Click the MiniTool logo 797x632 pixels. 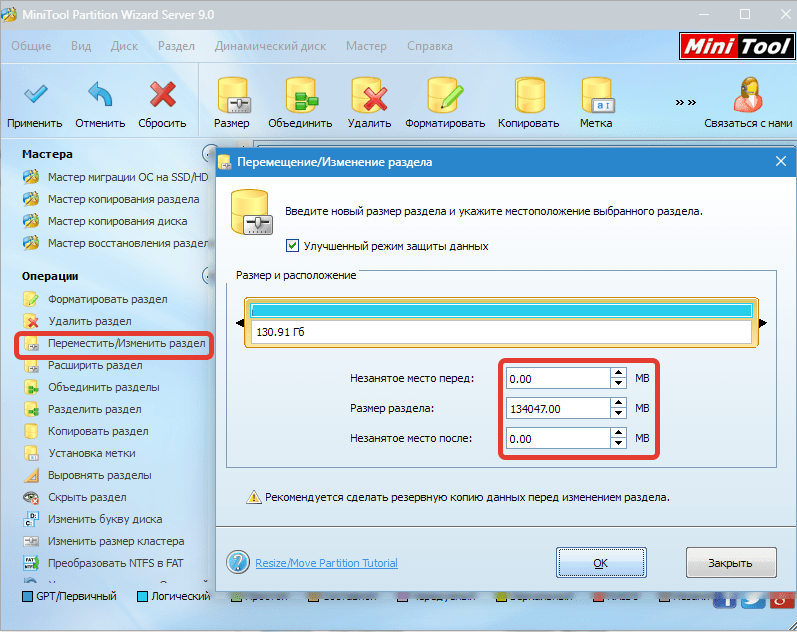click(737, 46)
